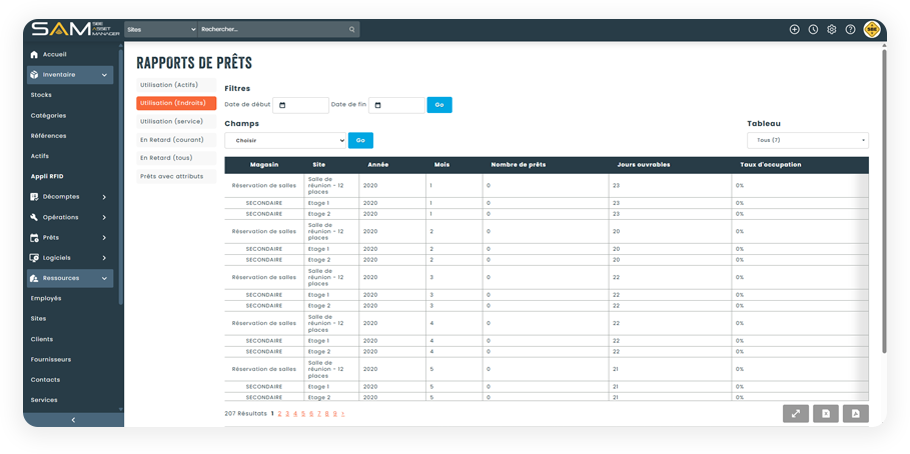The width and height of the screenshot is (910, 454).
Task: Click the expand fullscreen table button
Action: [795, 413]
